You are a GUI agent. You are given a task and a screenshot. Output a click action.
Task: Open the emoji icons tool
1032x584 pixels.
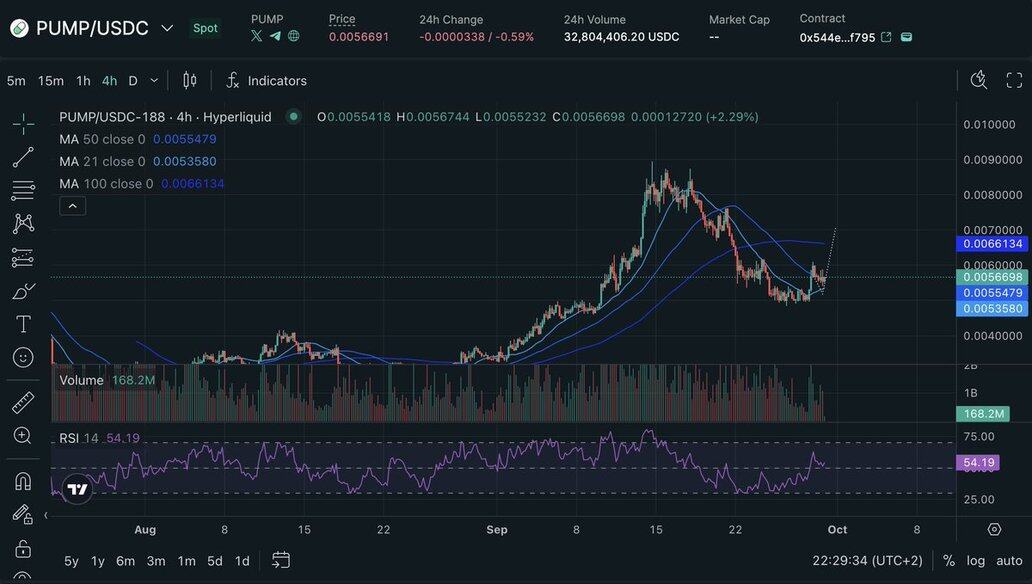tap(23, 358)
